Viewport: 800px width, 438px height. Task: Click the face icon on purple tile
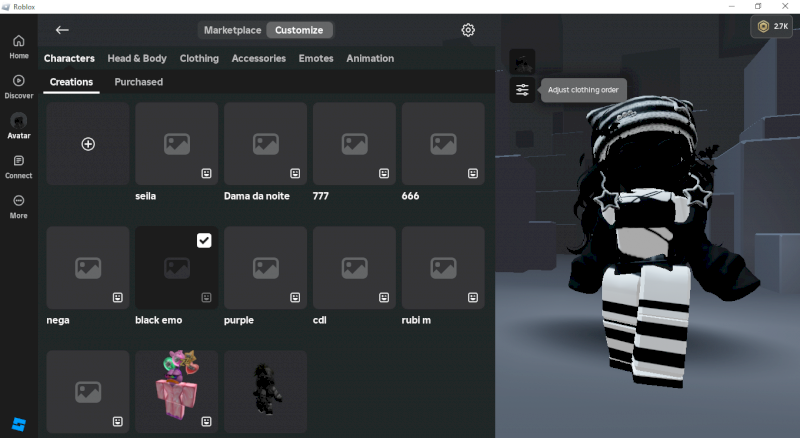(295, 298)
